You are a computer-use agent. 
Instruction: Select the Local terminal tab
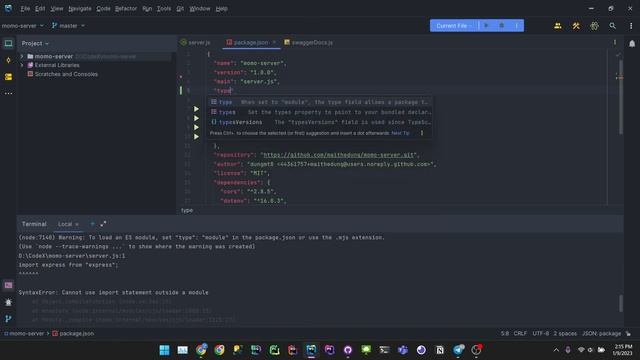[x=64, y=224]
